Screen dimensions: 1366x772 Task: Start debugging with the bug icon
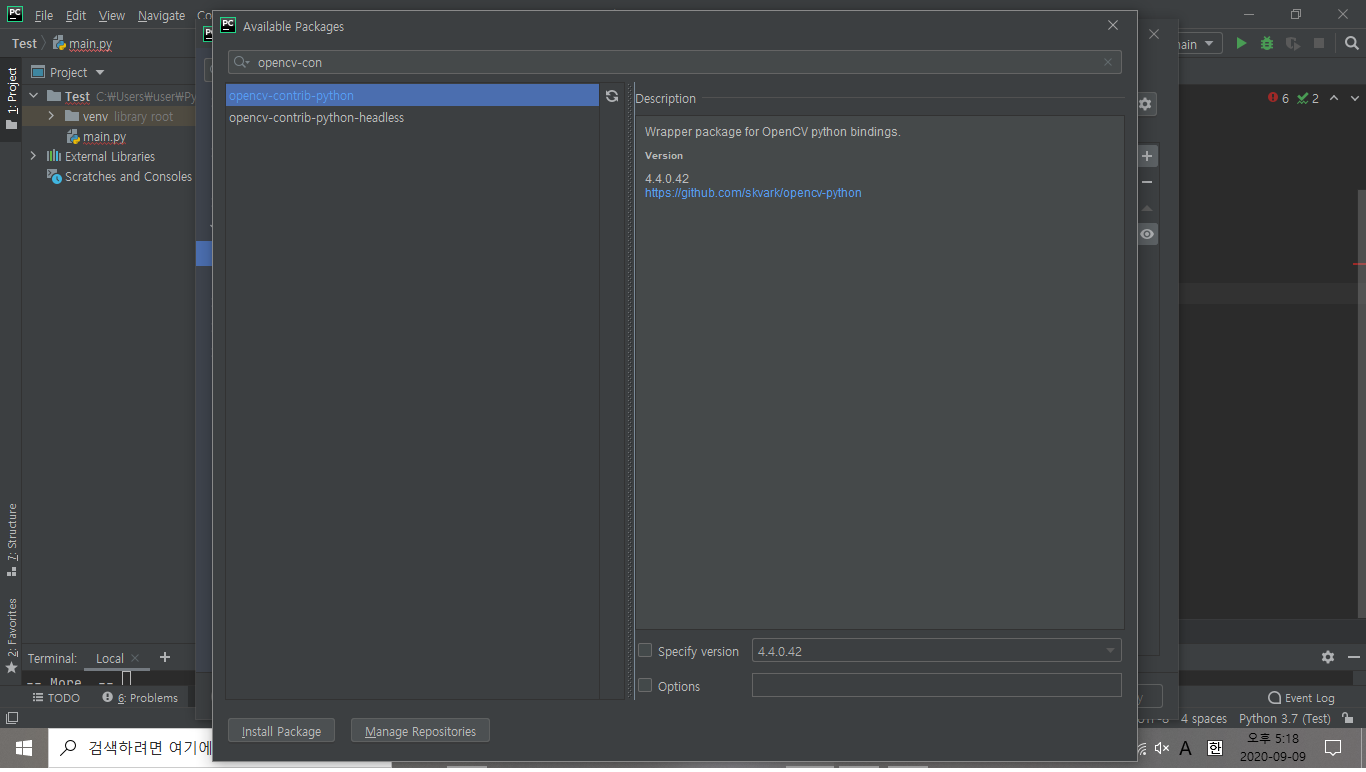1267,44
